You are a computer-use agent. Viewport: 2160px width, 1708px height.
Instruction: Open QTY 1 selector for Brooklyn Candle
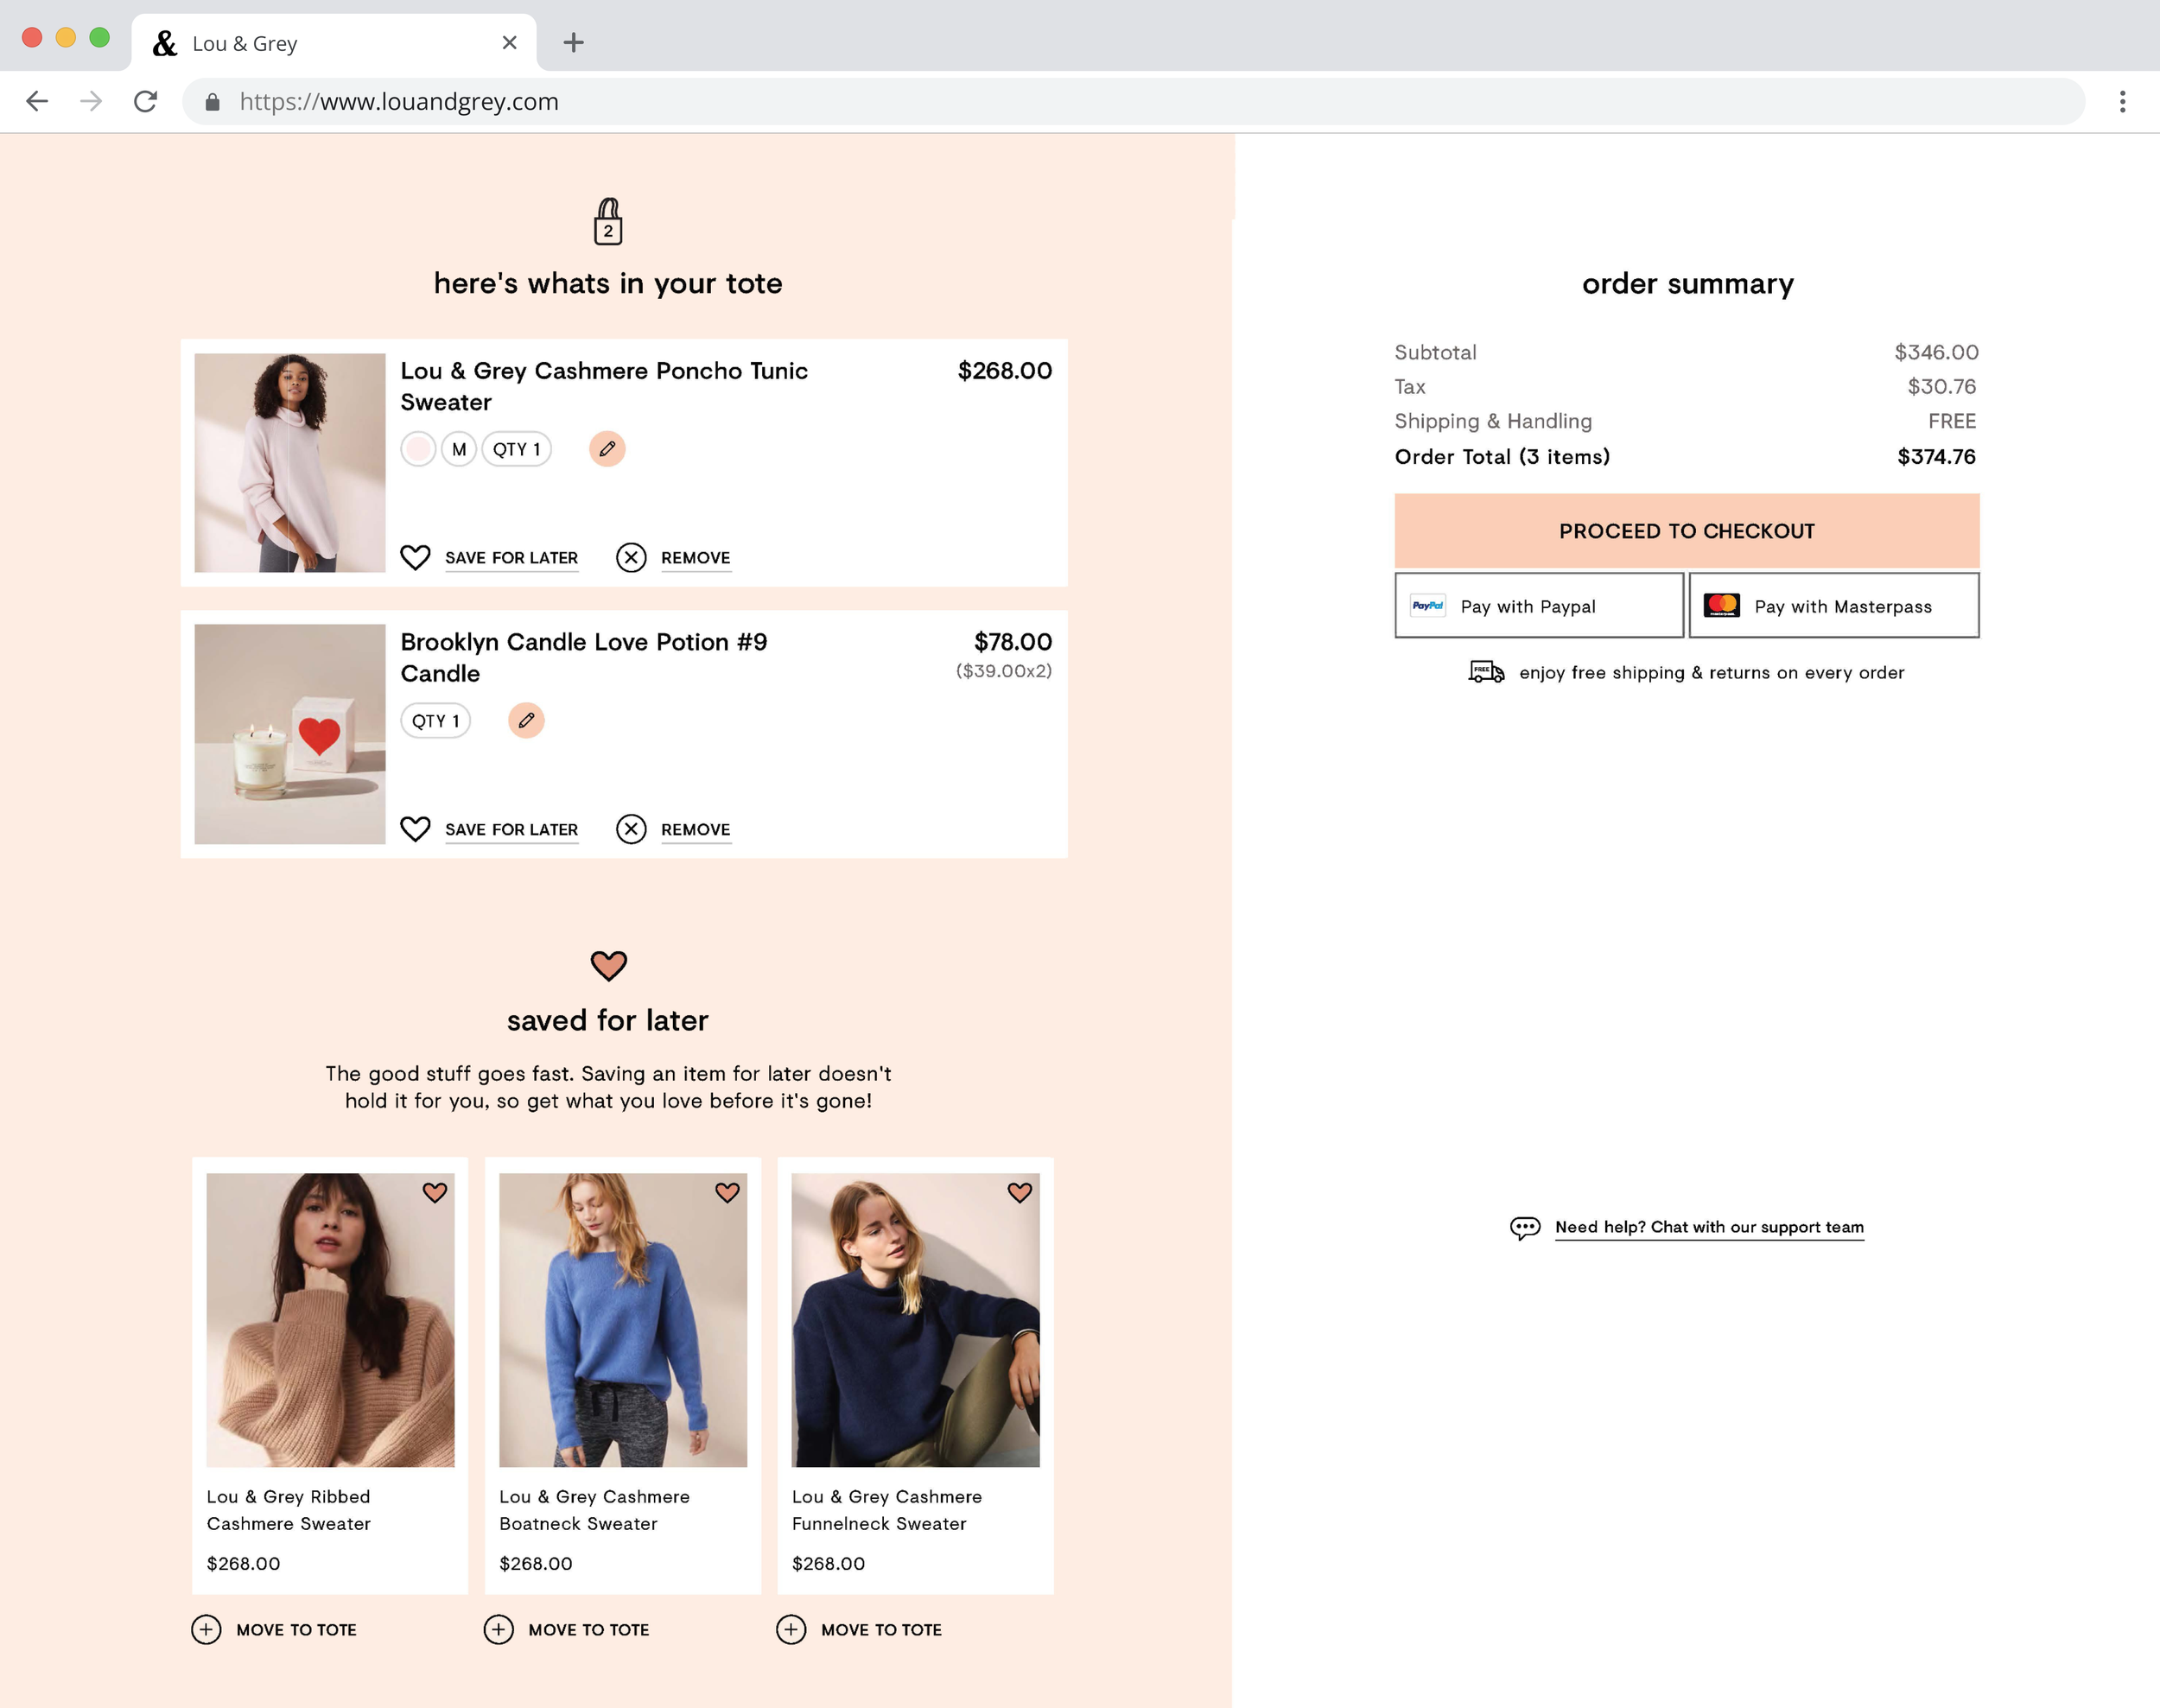(435, 720)
